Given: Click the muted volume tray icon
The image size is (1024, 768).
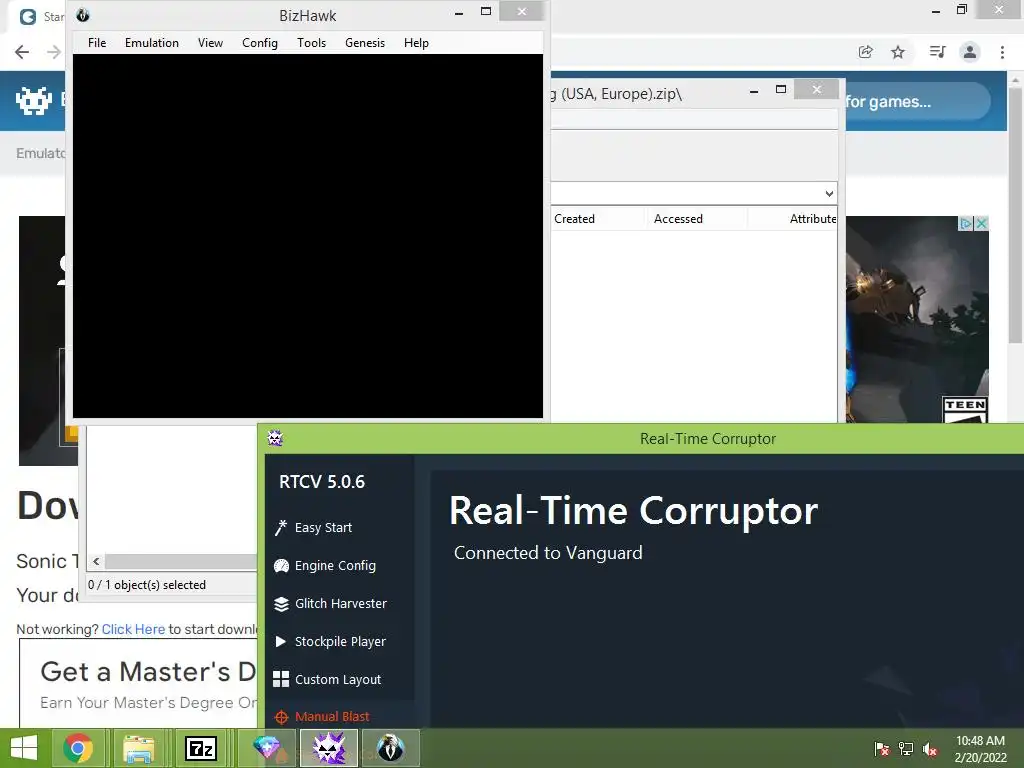Looking at the screenshot, I should [930, 749].
